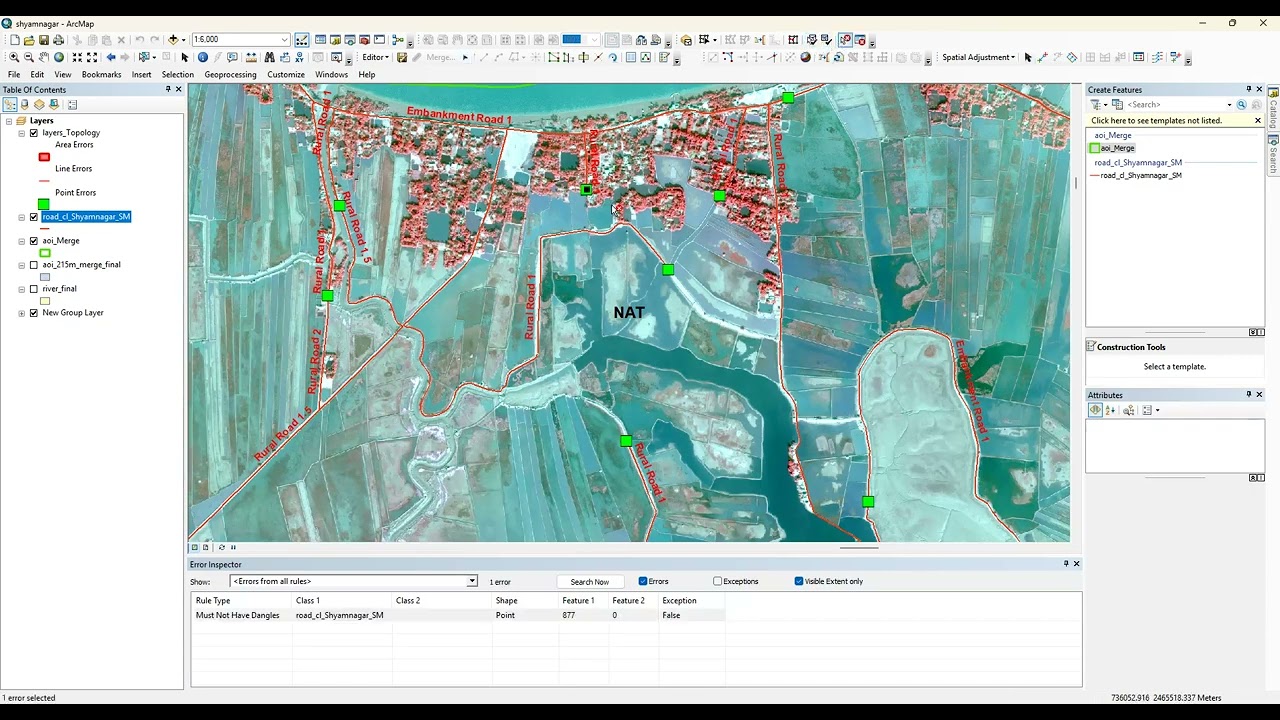
Task: Sort errors by Exception column
Action: 692,601
